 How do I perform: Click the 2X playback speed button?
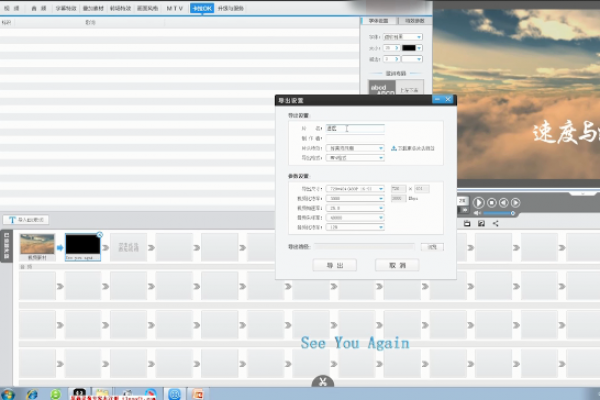[x=462, y=201]
